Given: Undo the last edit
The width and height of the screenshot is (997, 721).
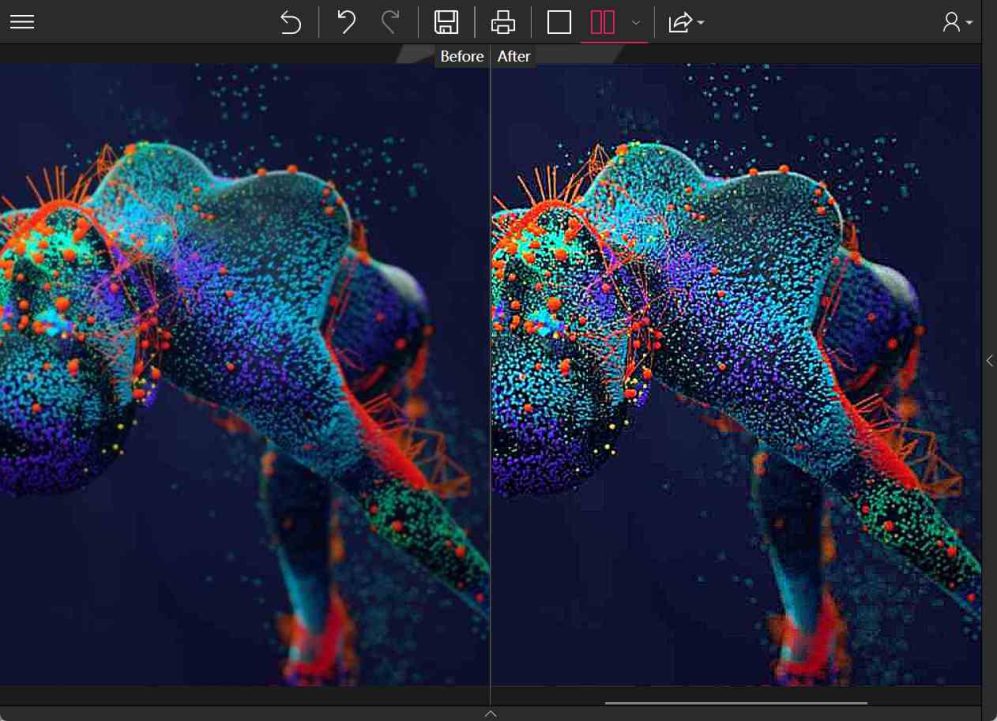Looking at the screenshot, I should click(346, 22).
